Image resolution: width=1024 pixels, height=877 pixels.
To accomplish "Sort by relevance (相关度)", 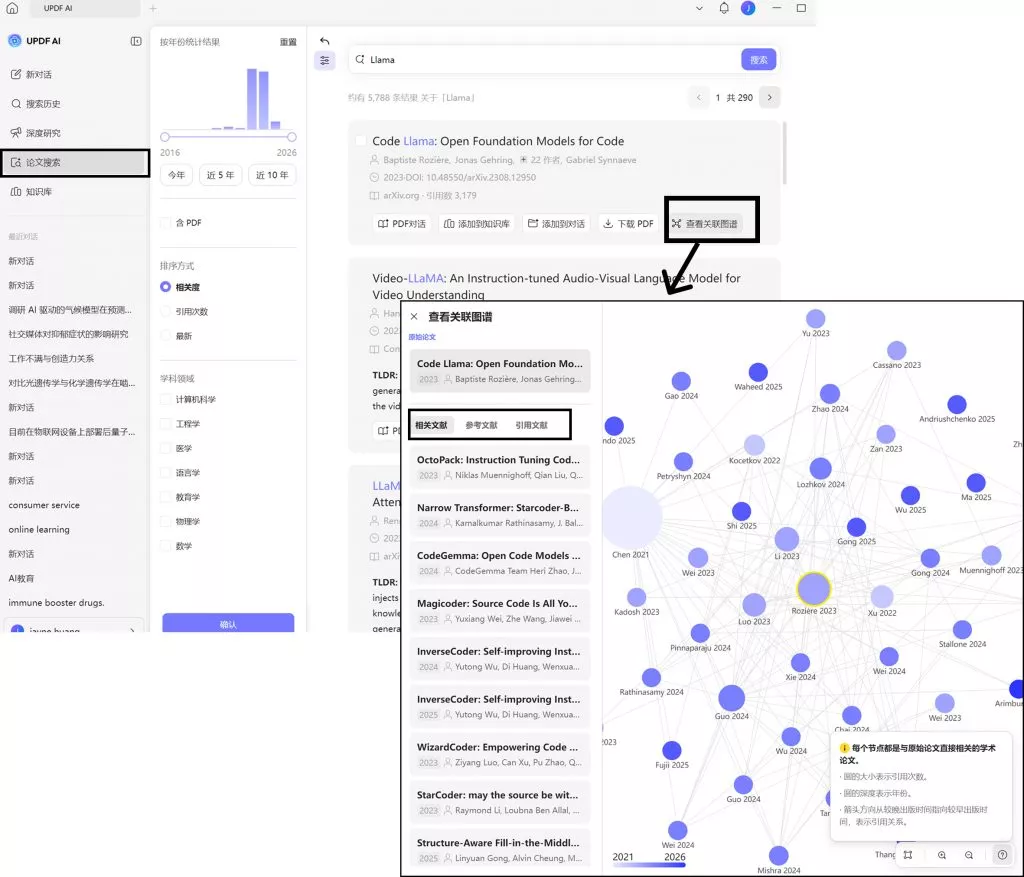I will (x=165, y=287).
